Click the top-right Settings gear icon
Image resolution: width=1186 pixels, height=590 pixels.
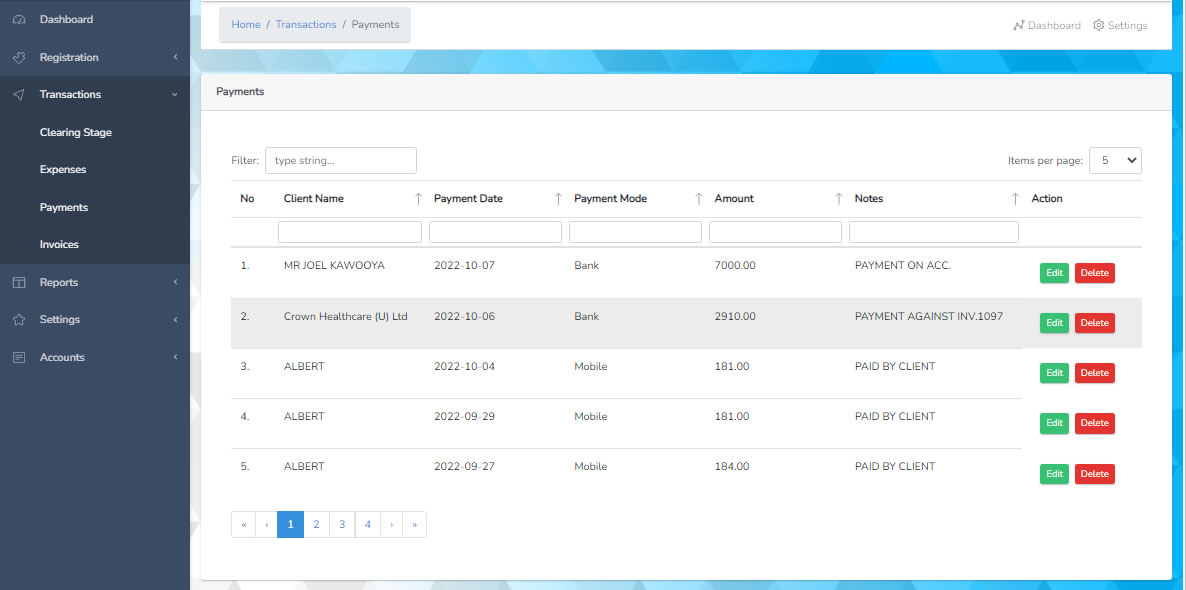point(1098,26)
